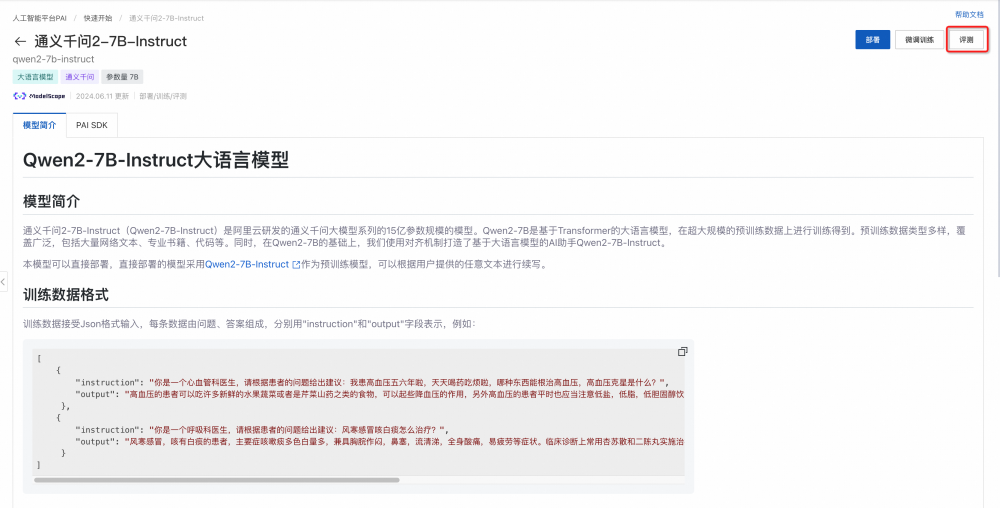This screenshot has width=1000, height=508.
Task: Click the 通义千问 tag
Action: [80, 76]
